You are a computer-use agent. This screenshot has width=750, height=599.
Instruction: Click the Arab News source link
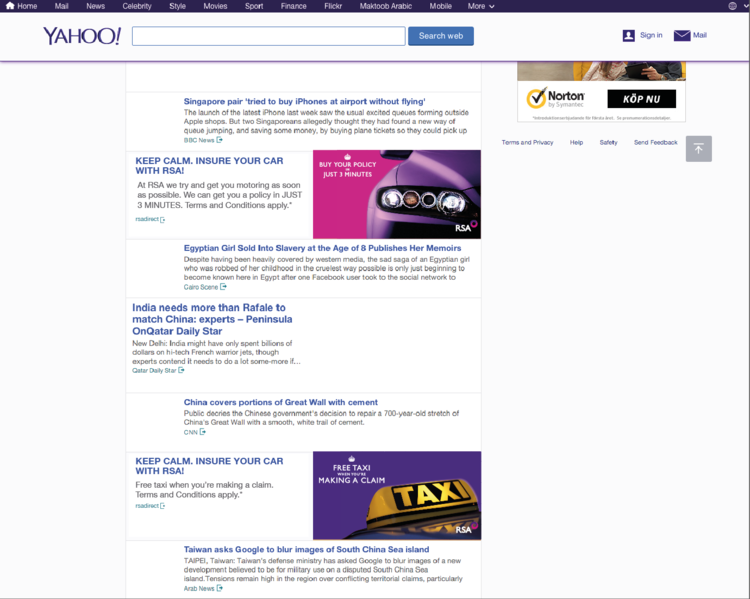pos(199,588)
